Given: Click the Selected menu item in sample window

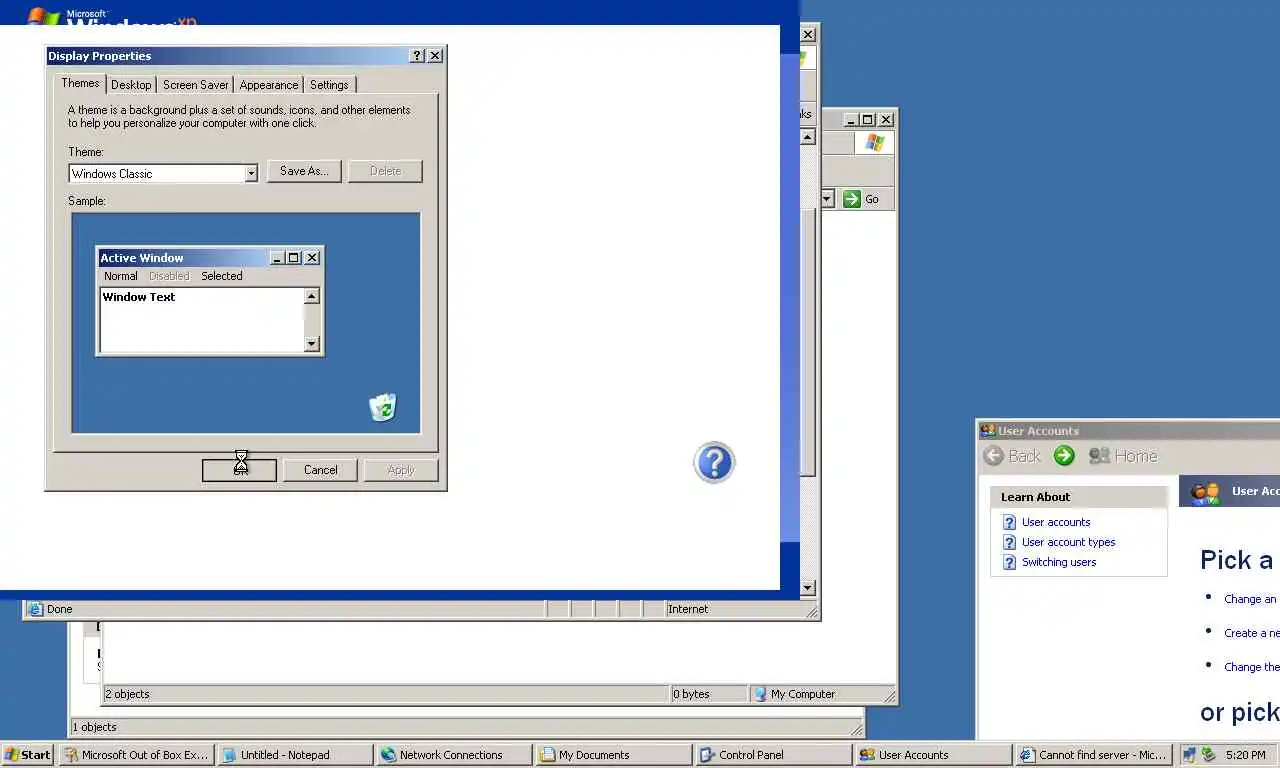Looking at the screenshot, I should [x=222, y=276].
